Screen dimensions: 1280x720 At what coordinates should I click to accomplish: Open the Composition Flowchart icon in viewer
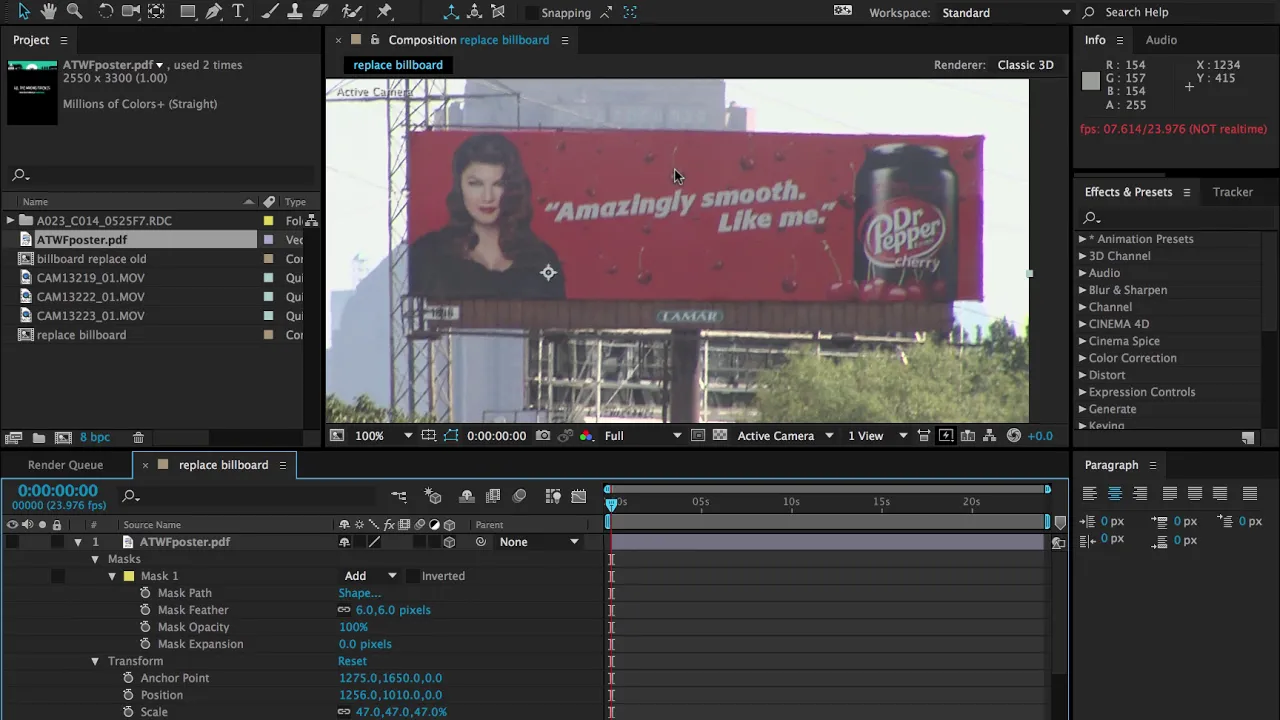[990, 436]
